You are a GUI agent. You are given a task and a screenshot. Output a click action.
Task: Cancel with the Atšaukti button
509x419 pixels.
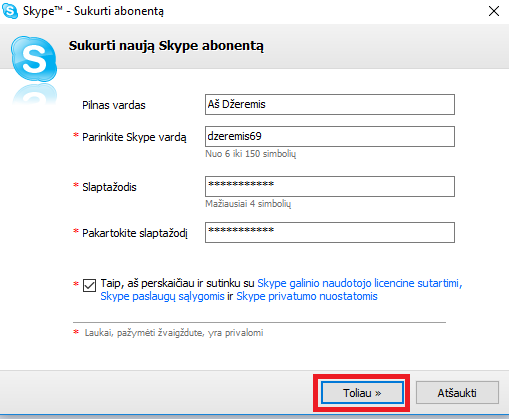pos(457,393)
